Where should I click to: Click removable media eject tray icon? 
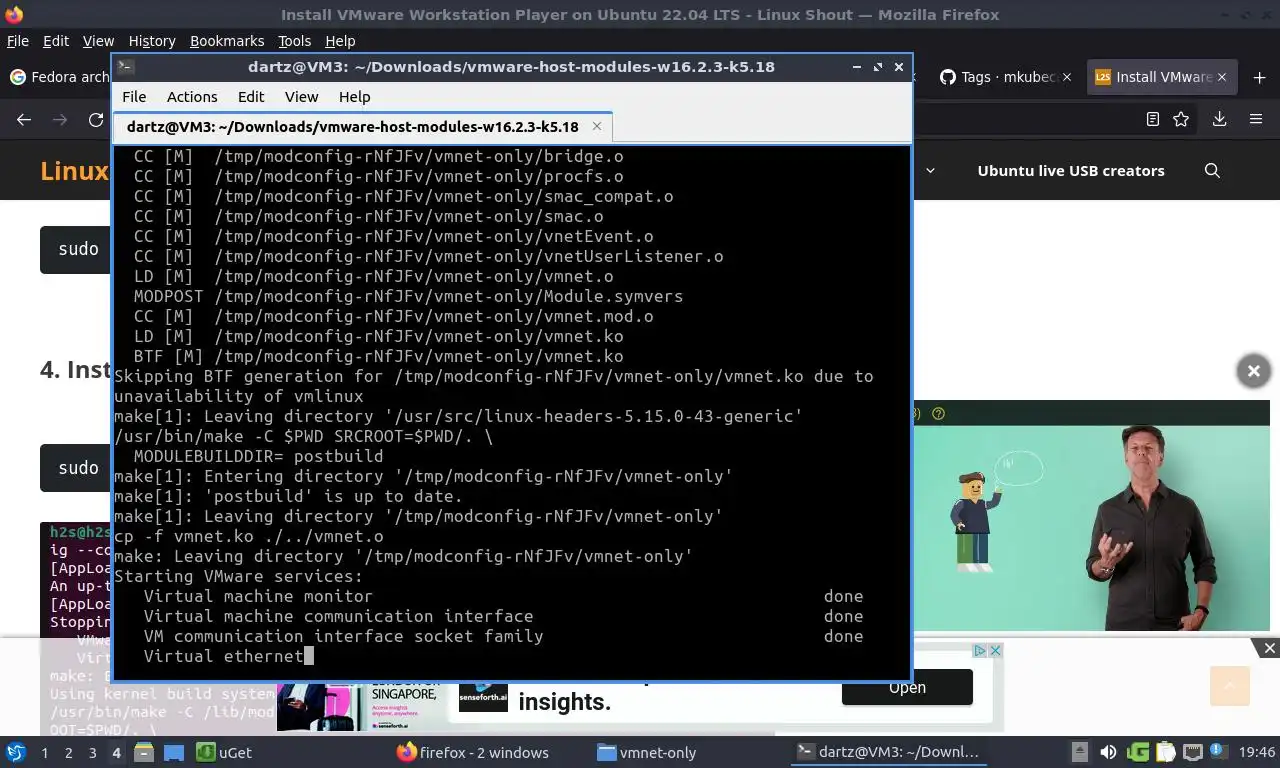click(1080, 752)
